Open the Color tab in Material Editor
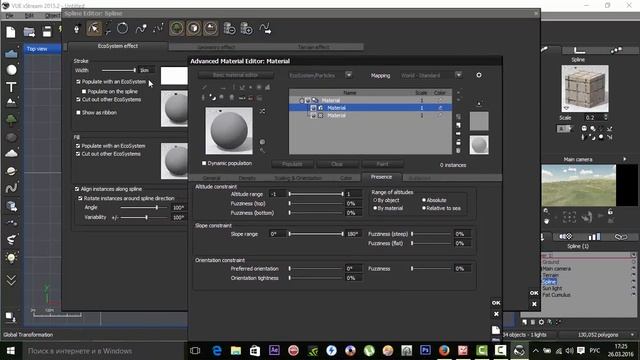This screenshot has height=360, width=640. pyautogui.click(x=346, y=178)
